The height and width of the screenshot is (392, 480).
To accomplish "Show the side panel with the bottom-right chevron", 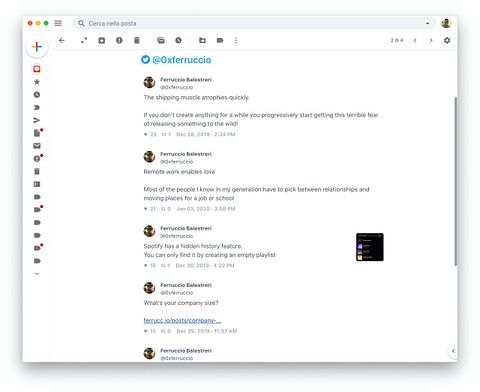I will (x=453, y=351).
